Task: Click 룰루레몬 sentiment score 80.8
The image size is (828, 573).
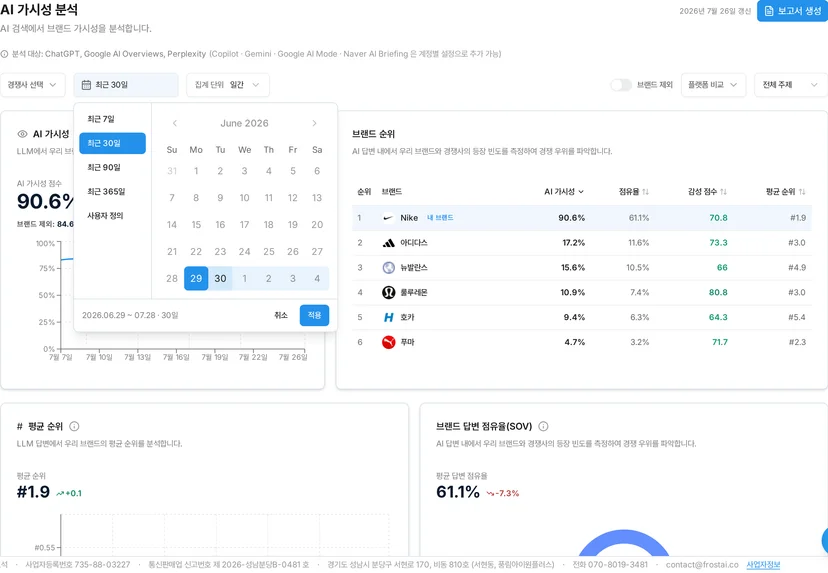Action: coord(718,292)
